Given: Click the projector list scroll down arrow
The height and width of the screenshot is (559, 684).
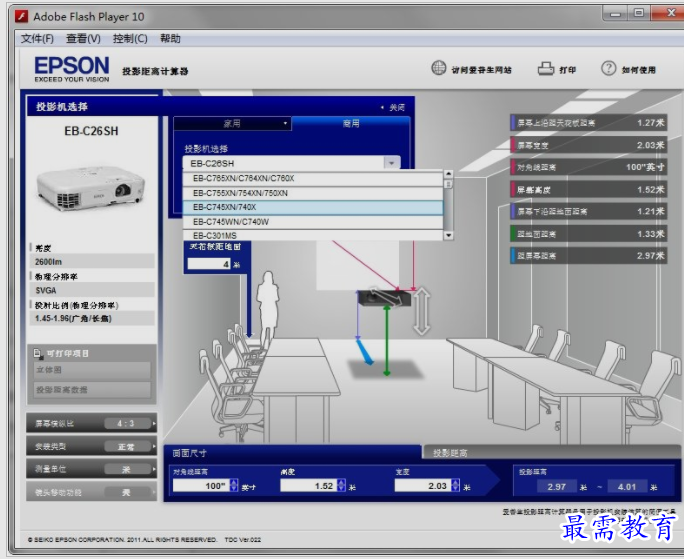Looking at the screenshot, I should 448,236.
